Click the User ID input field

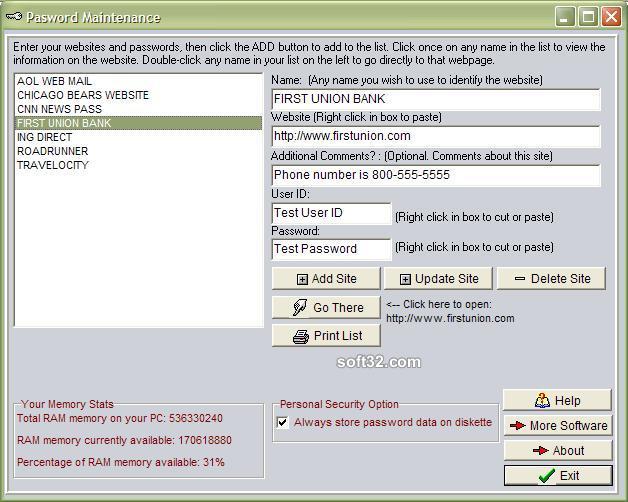pyautogui.click(x=331, y=213)
